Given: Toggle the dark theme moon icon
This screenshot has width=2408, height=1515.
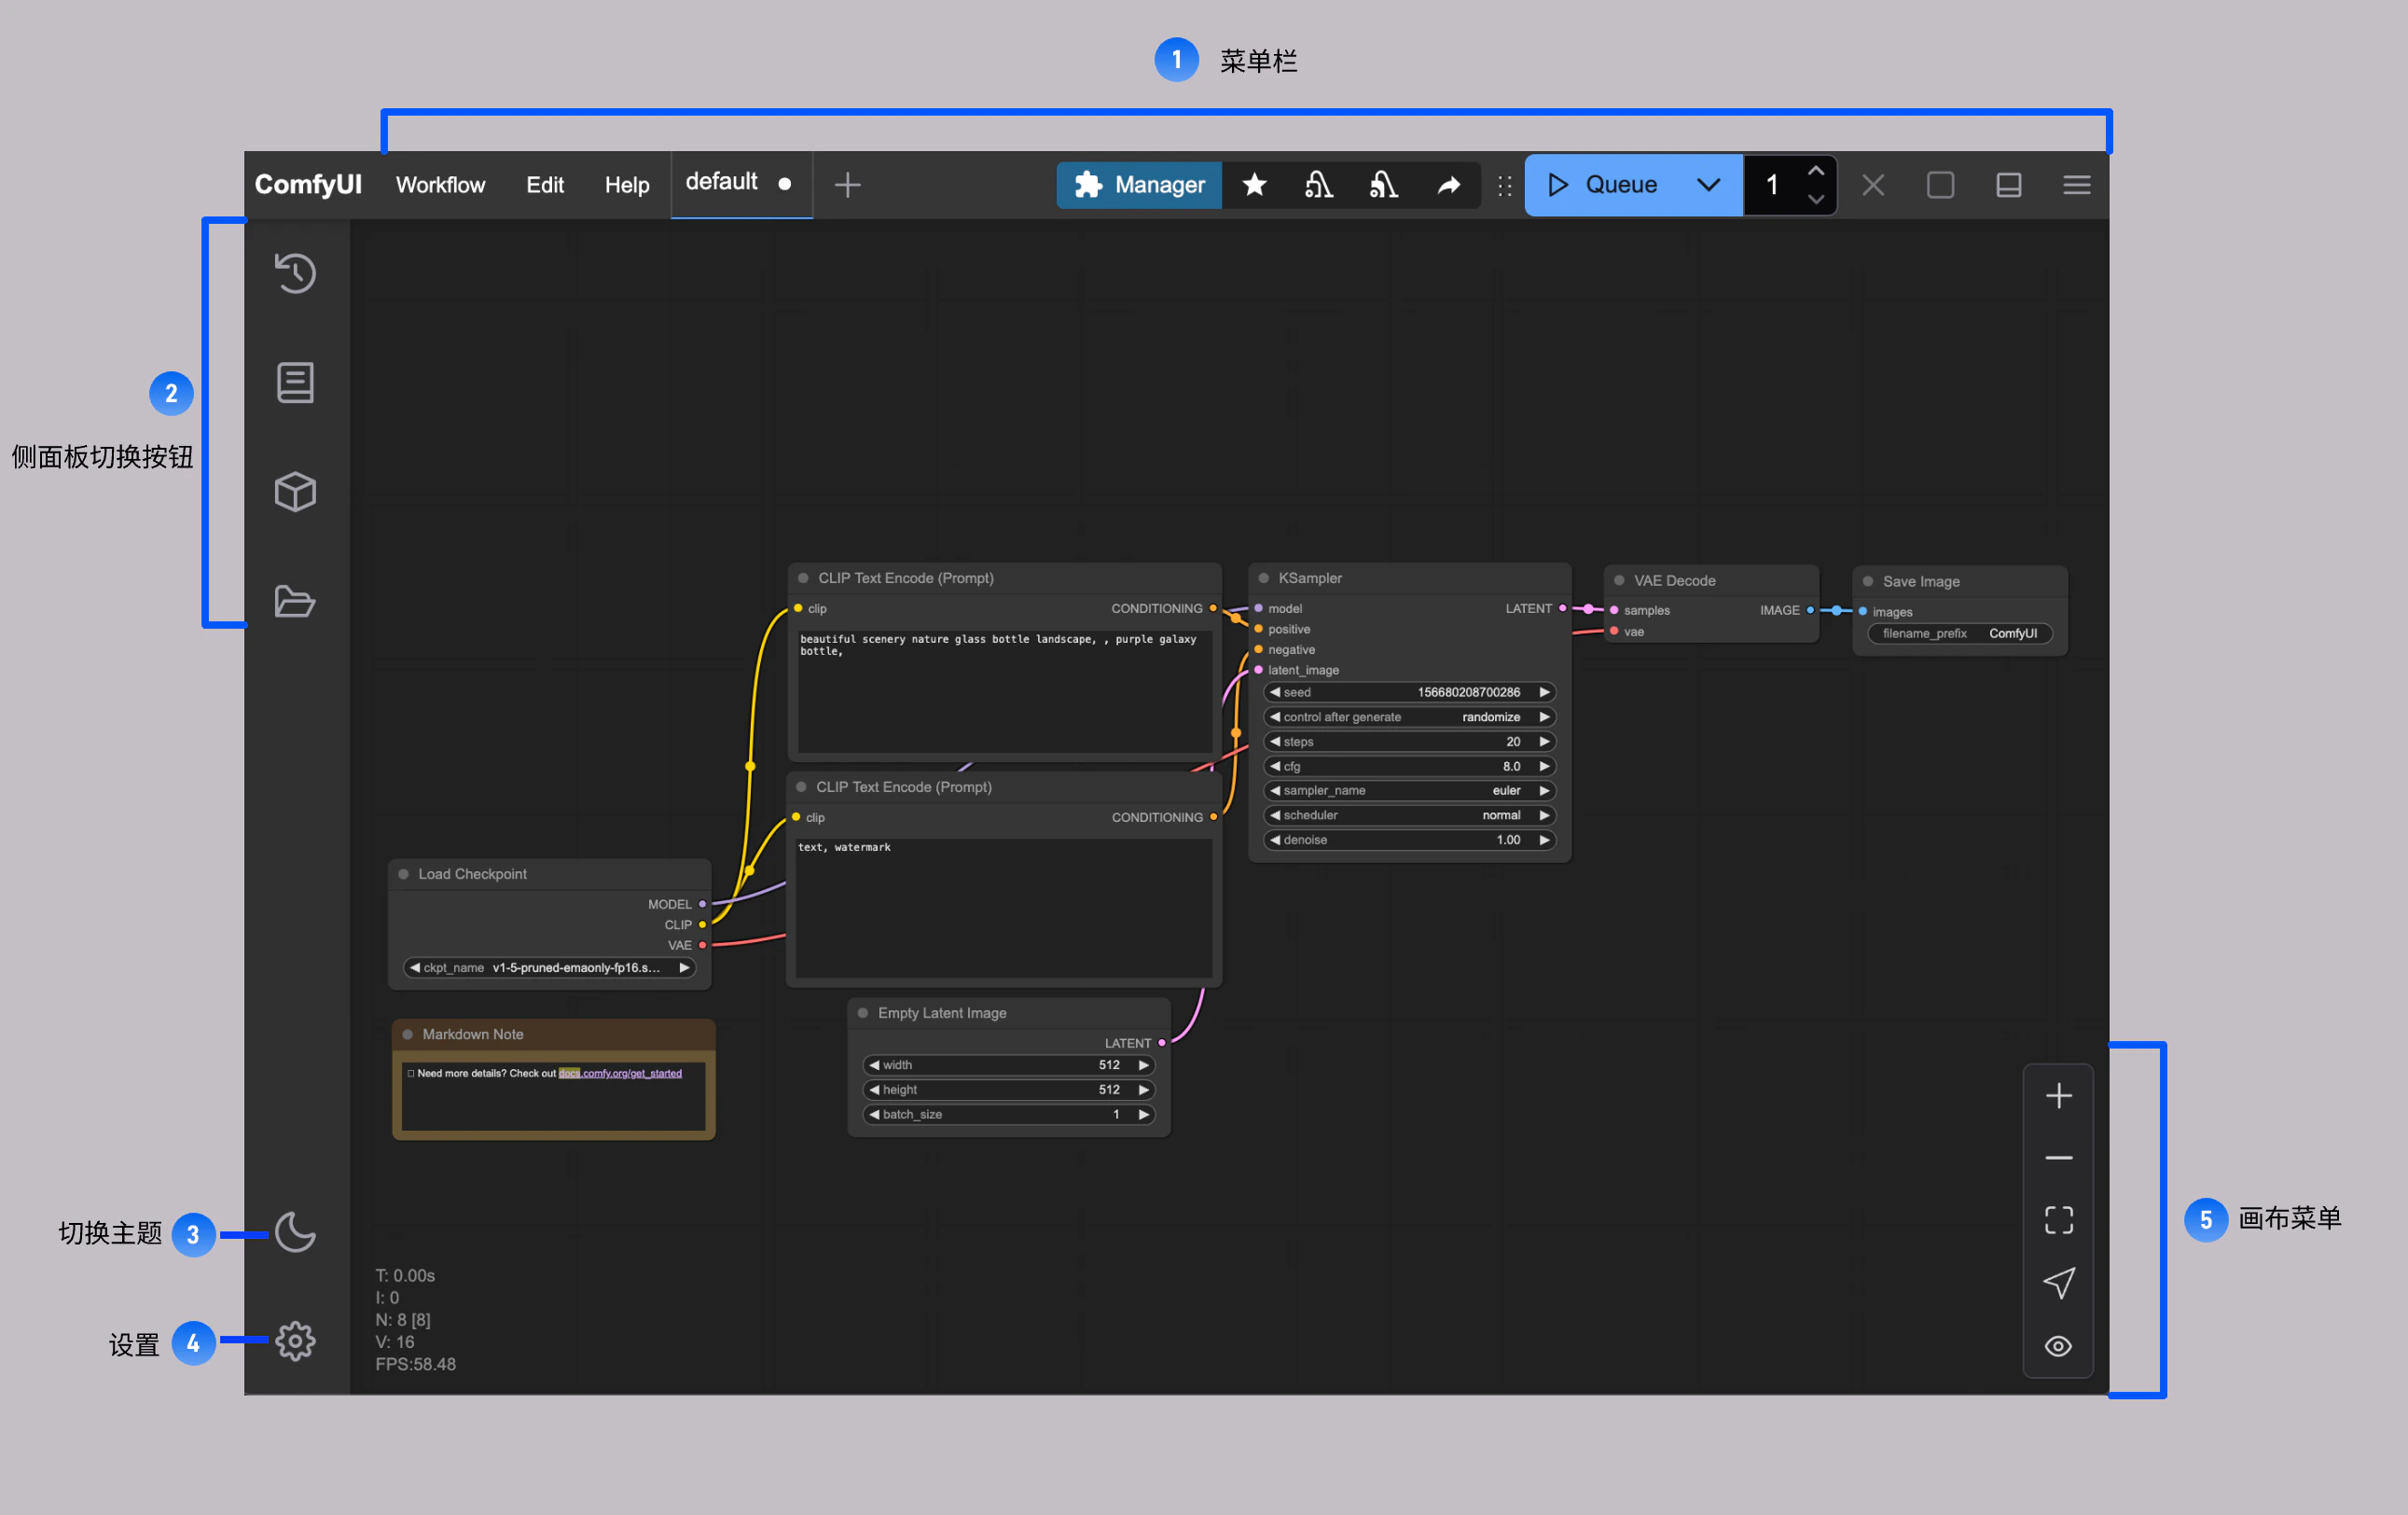Looking at the screenshot, I should (x=295, y=1233).
